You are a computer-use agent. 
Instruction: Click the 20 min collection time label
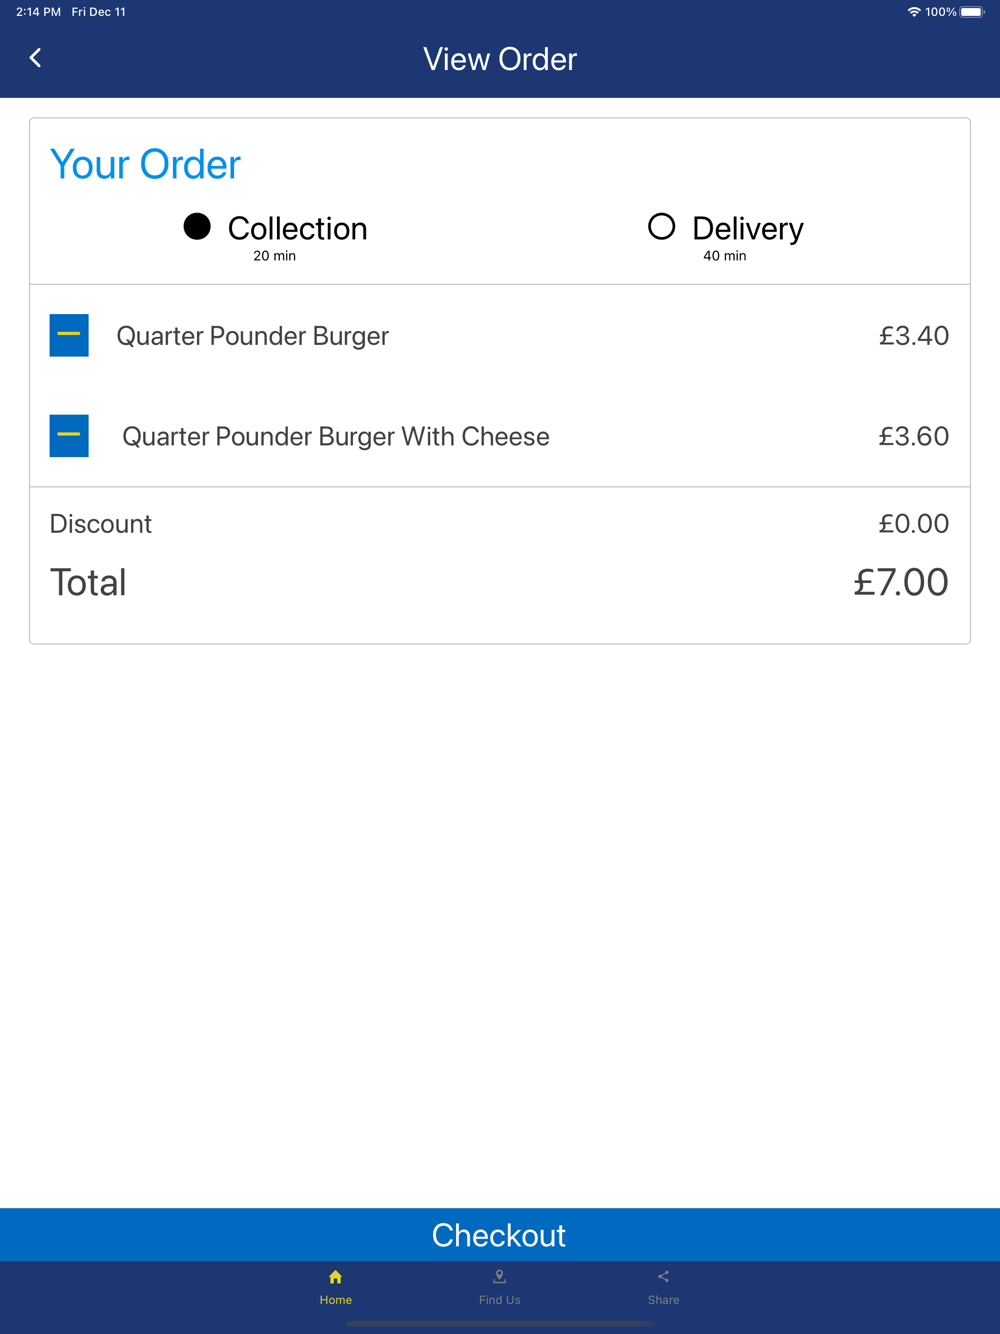274,256
